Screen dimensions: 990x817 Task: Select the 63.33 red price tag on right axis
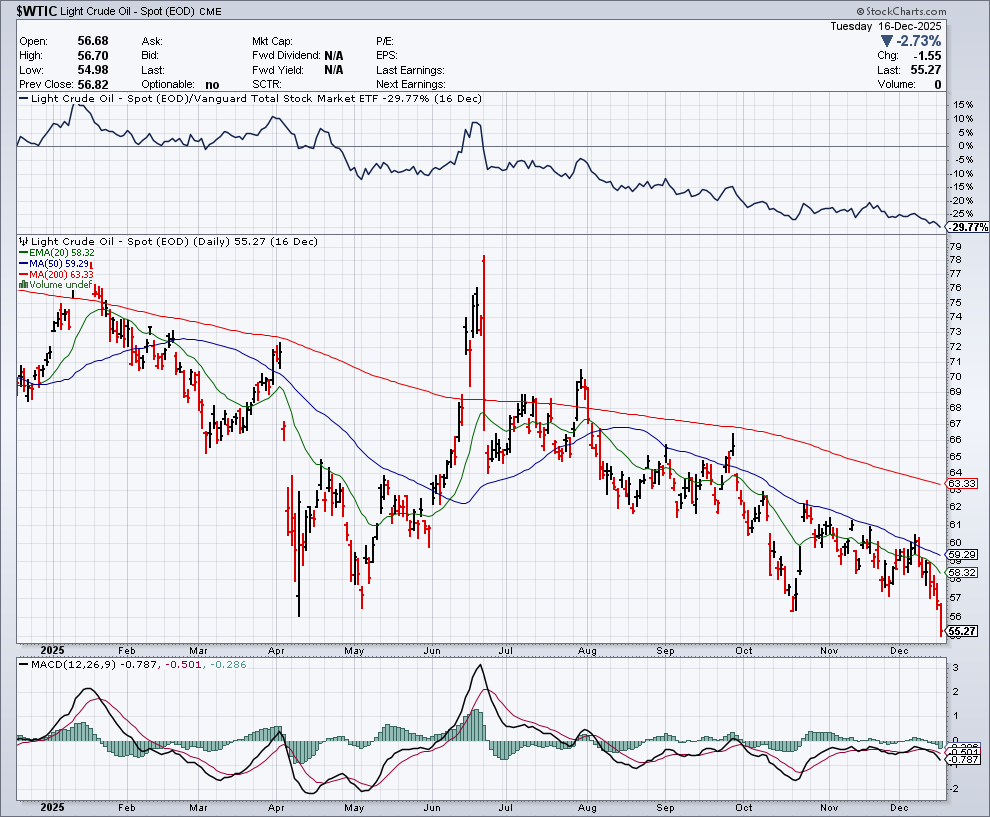point(961,484)
